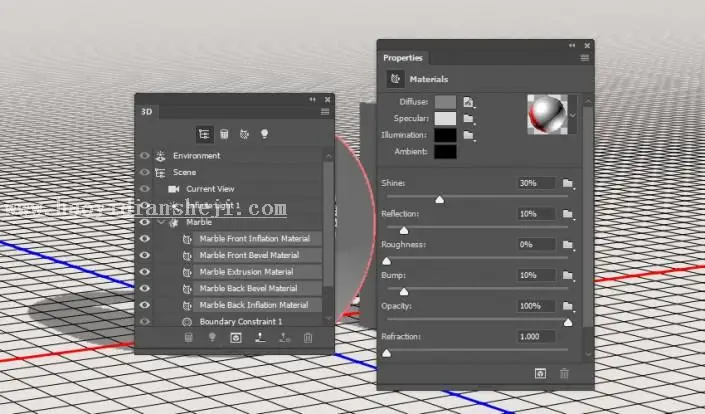Click the Shine slider handle

click(x=440, y=200)
